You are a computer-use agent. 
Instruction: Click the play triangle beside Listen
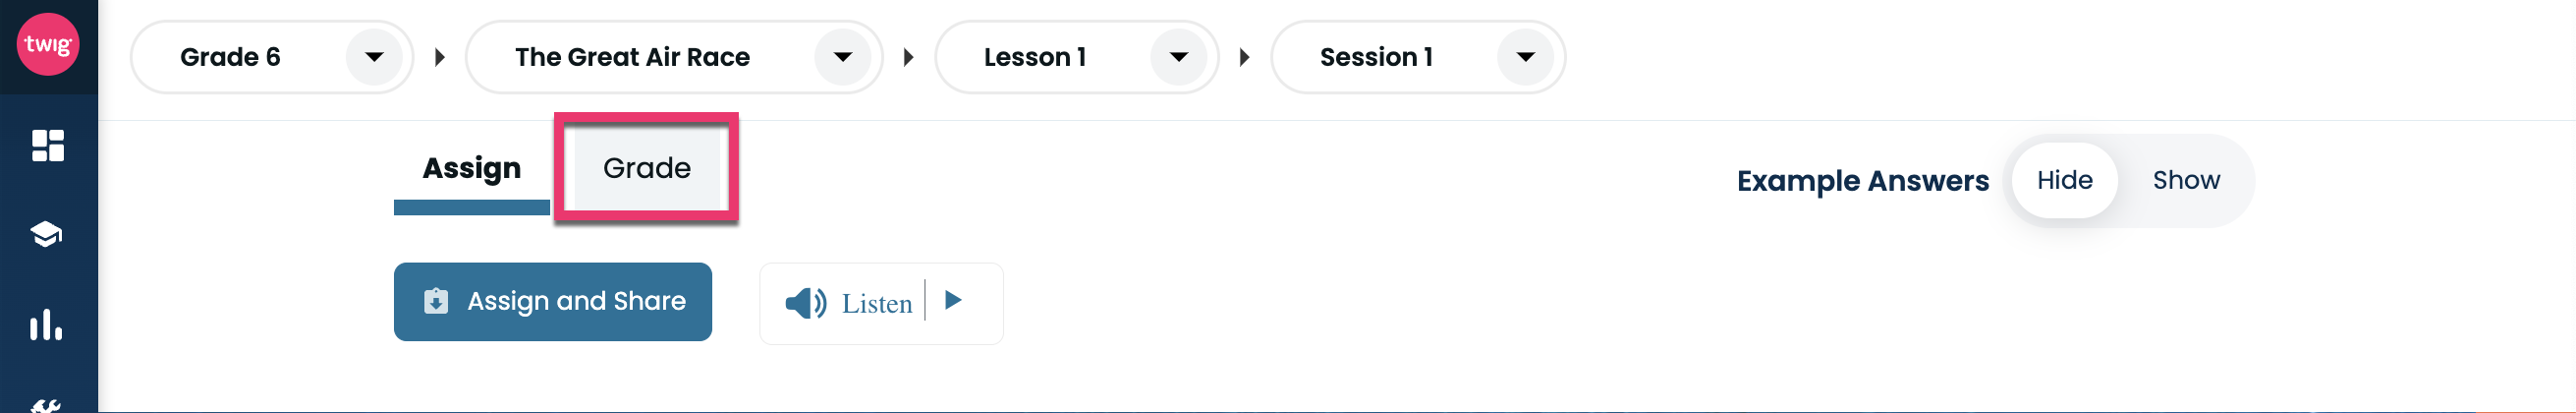(x=953, y=300)
